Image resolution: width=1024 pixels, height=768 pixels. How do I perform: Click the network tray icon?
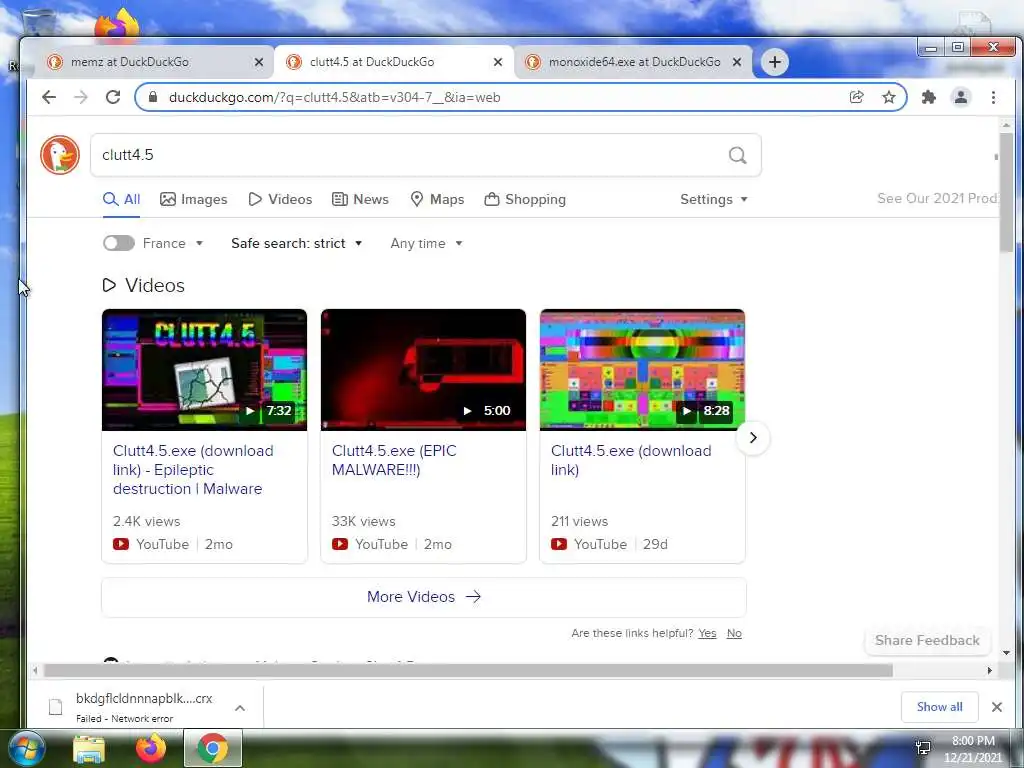click(923, 748)
